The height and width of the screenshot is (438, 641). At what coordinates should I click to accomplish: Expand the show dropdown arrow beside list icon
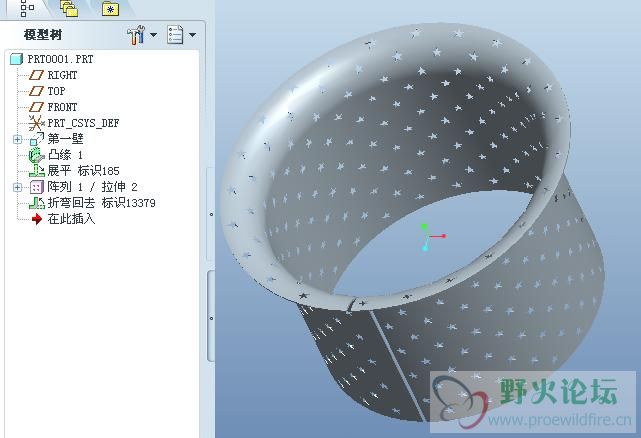click(192, 35)
